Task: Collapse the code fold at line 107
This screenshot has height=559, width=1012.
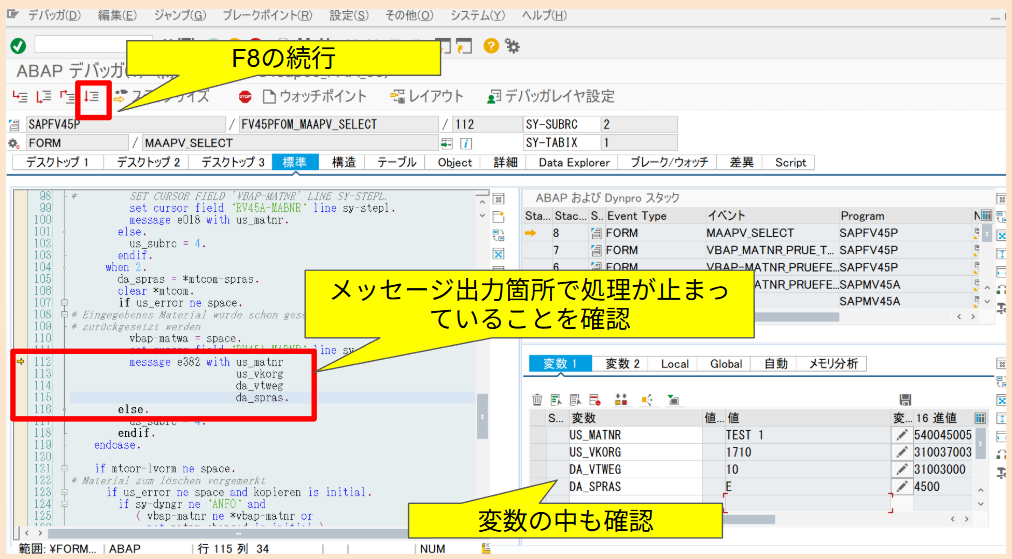Action: point(65,303)
